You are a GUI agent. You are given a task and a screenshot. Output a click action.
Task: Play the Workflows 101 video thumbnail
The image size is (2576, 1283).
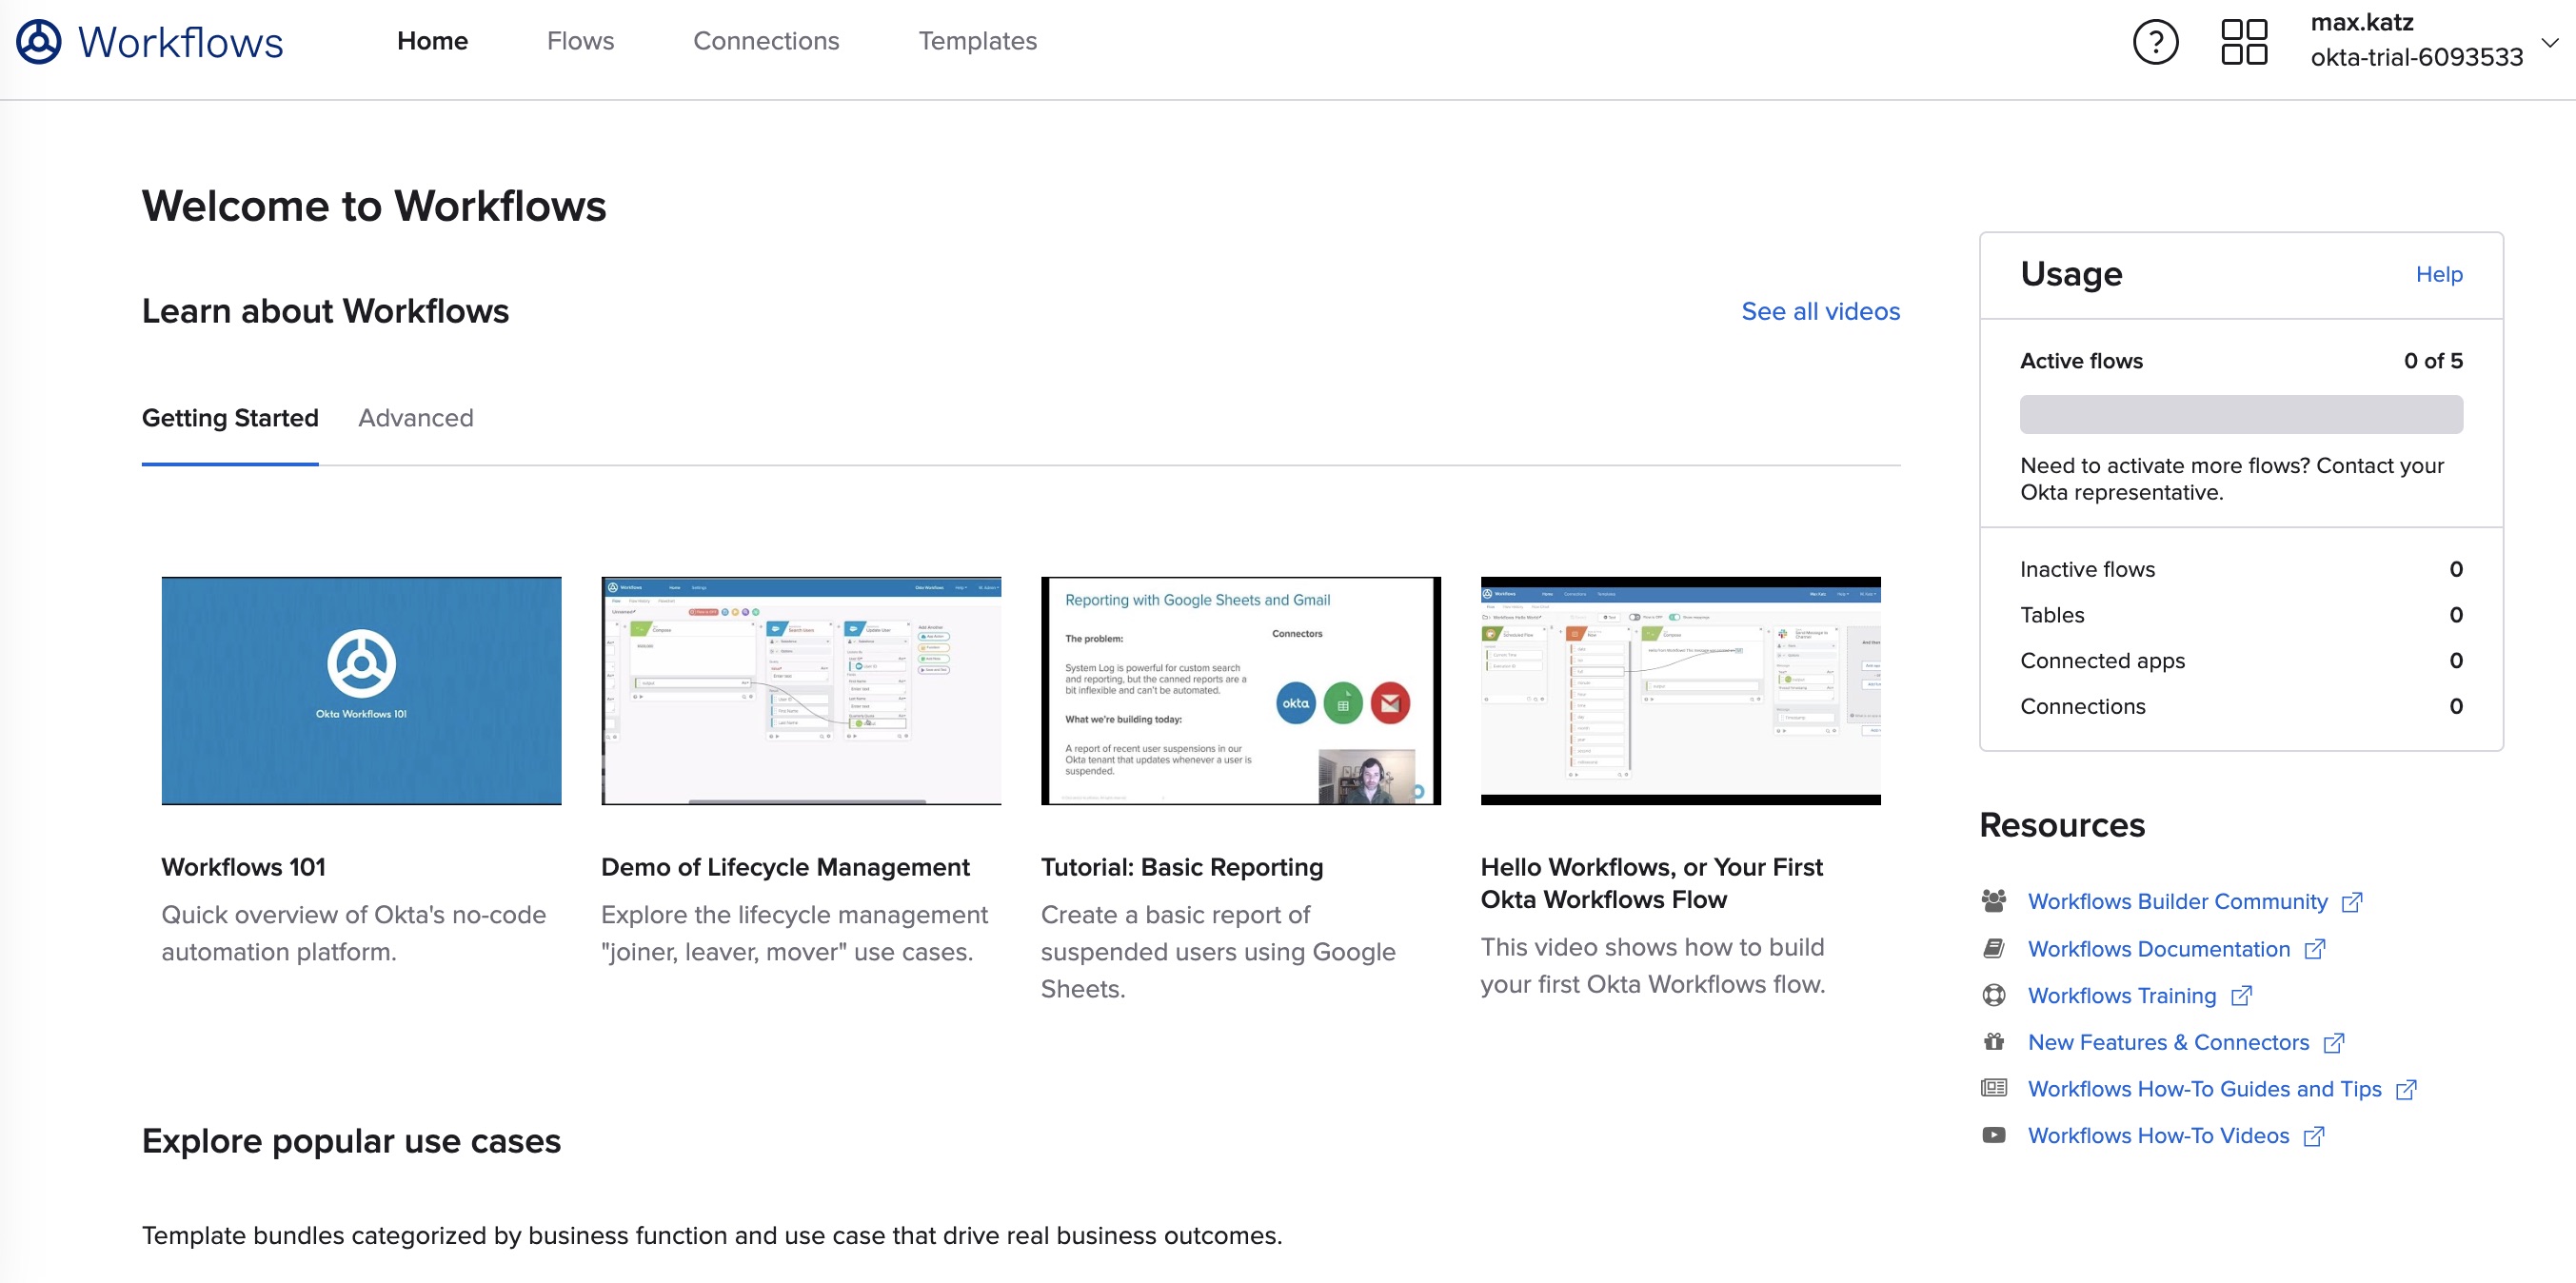(361, 690)
